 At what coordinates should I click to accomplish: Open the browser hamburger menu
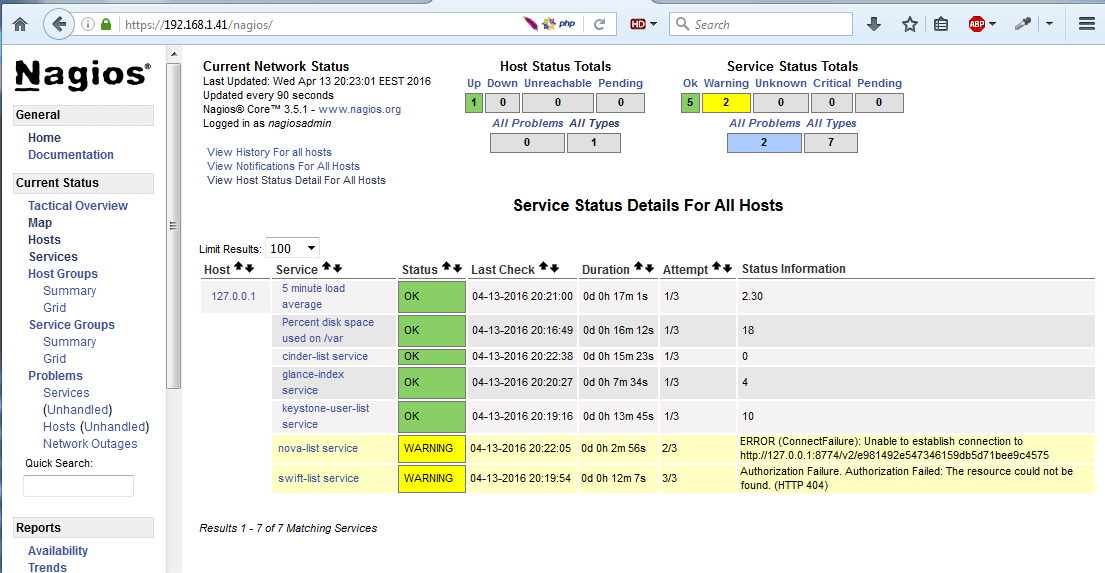pos(1087,25)
